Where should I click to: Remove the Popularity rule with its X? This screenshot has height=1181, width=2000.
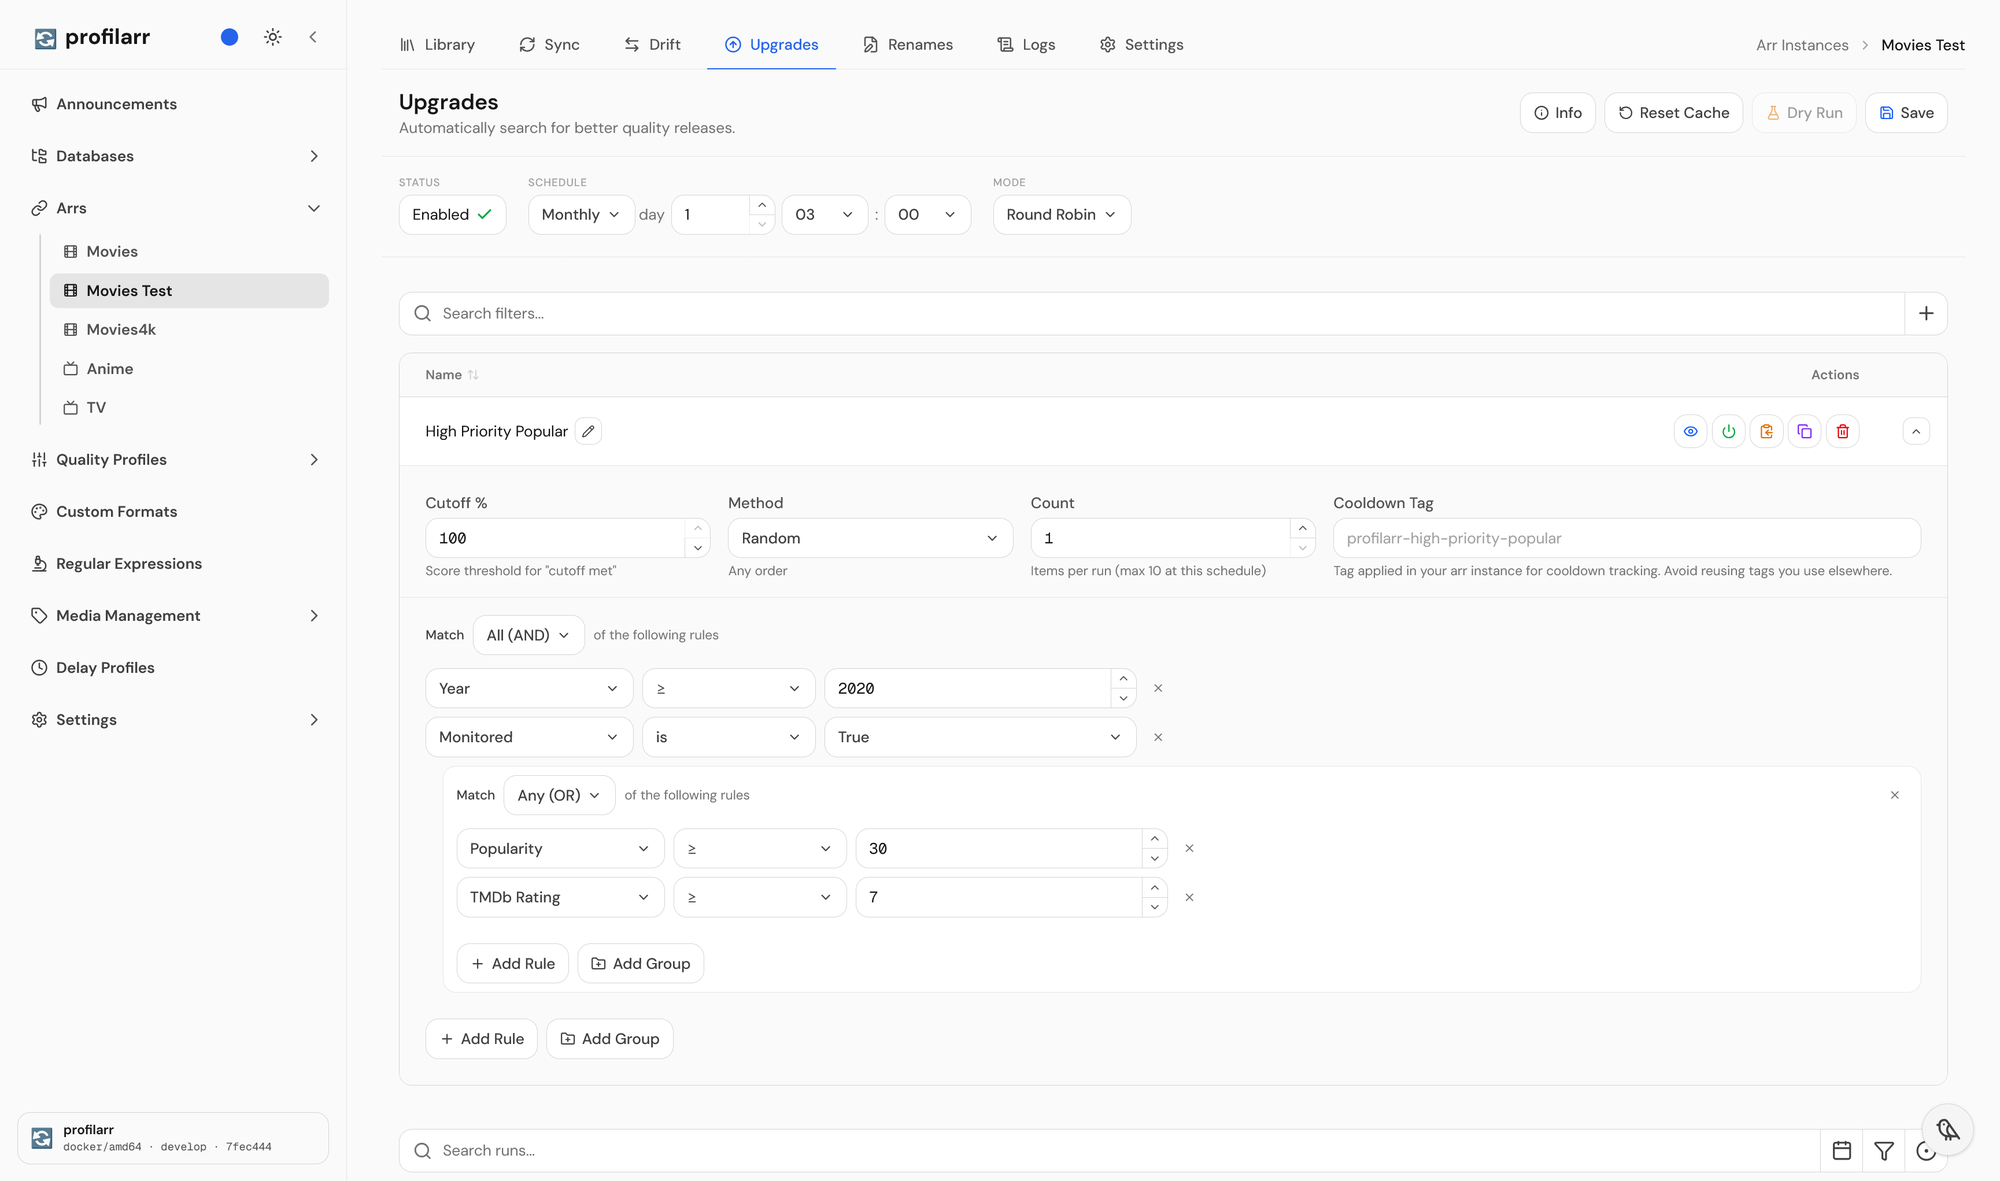coord(1189,848)
